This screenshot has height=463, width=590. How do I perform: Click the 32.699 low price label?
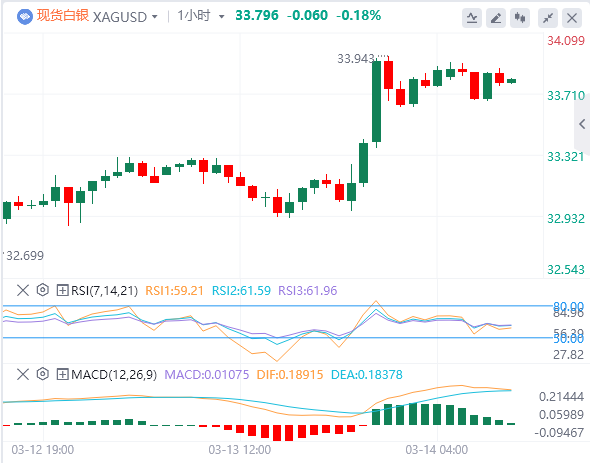point(25,256)
